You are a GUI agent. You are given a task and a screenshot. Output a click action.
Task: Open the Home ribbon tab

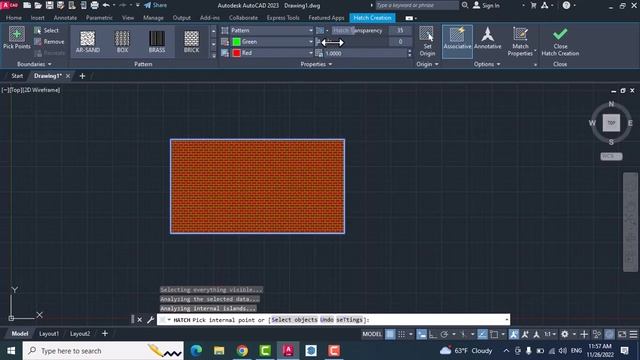point(14,18)
